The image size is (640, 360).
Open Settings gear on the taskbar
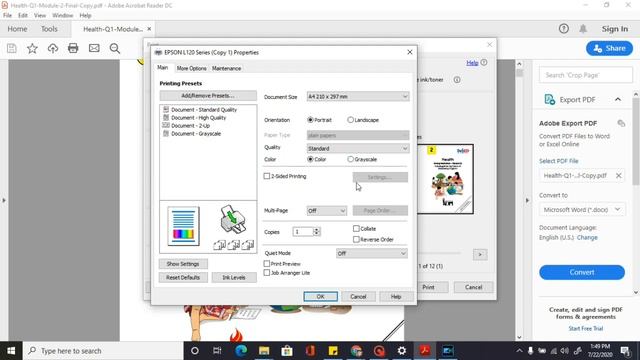tap(402, 351)
